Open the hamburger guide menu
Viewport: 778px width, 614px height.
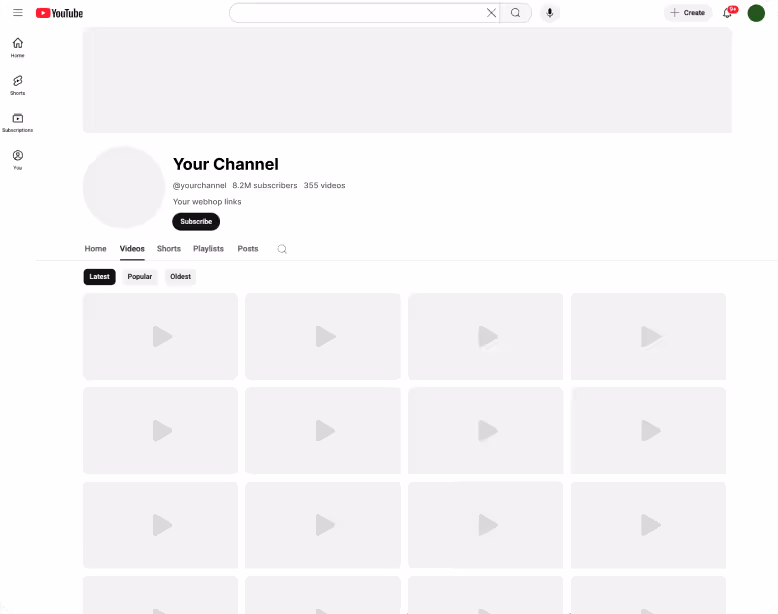(x=18, y=13)
